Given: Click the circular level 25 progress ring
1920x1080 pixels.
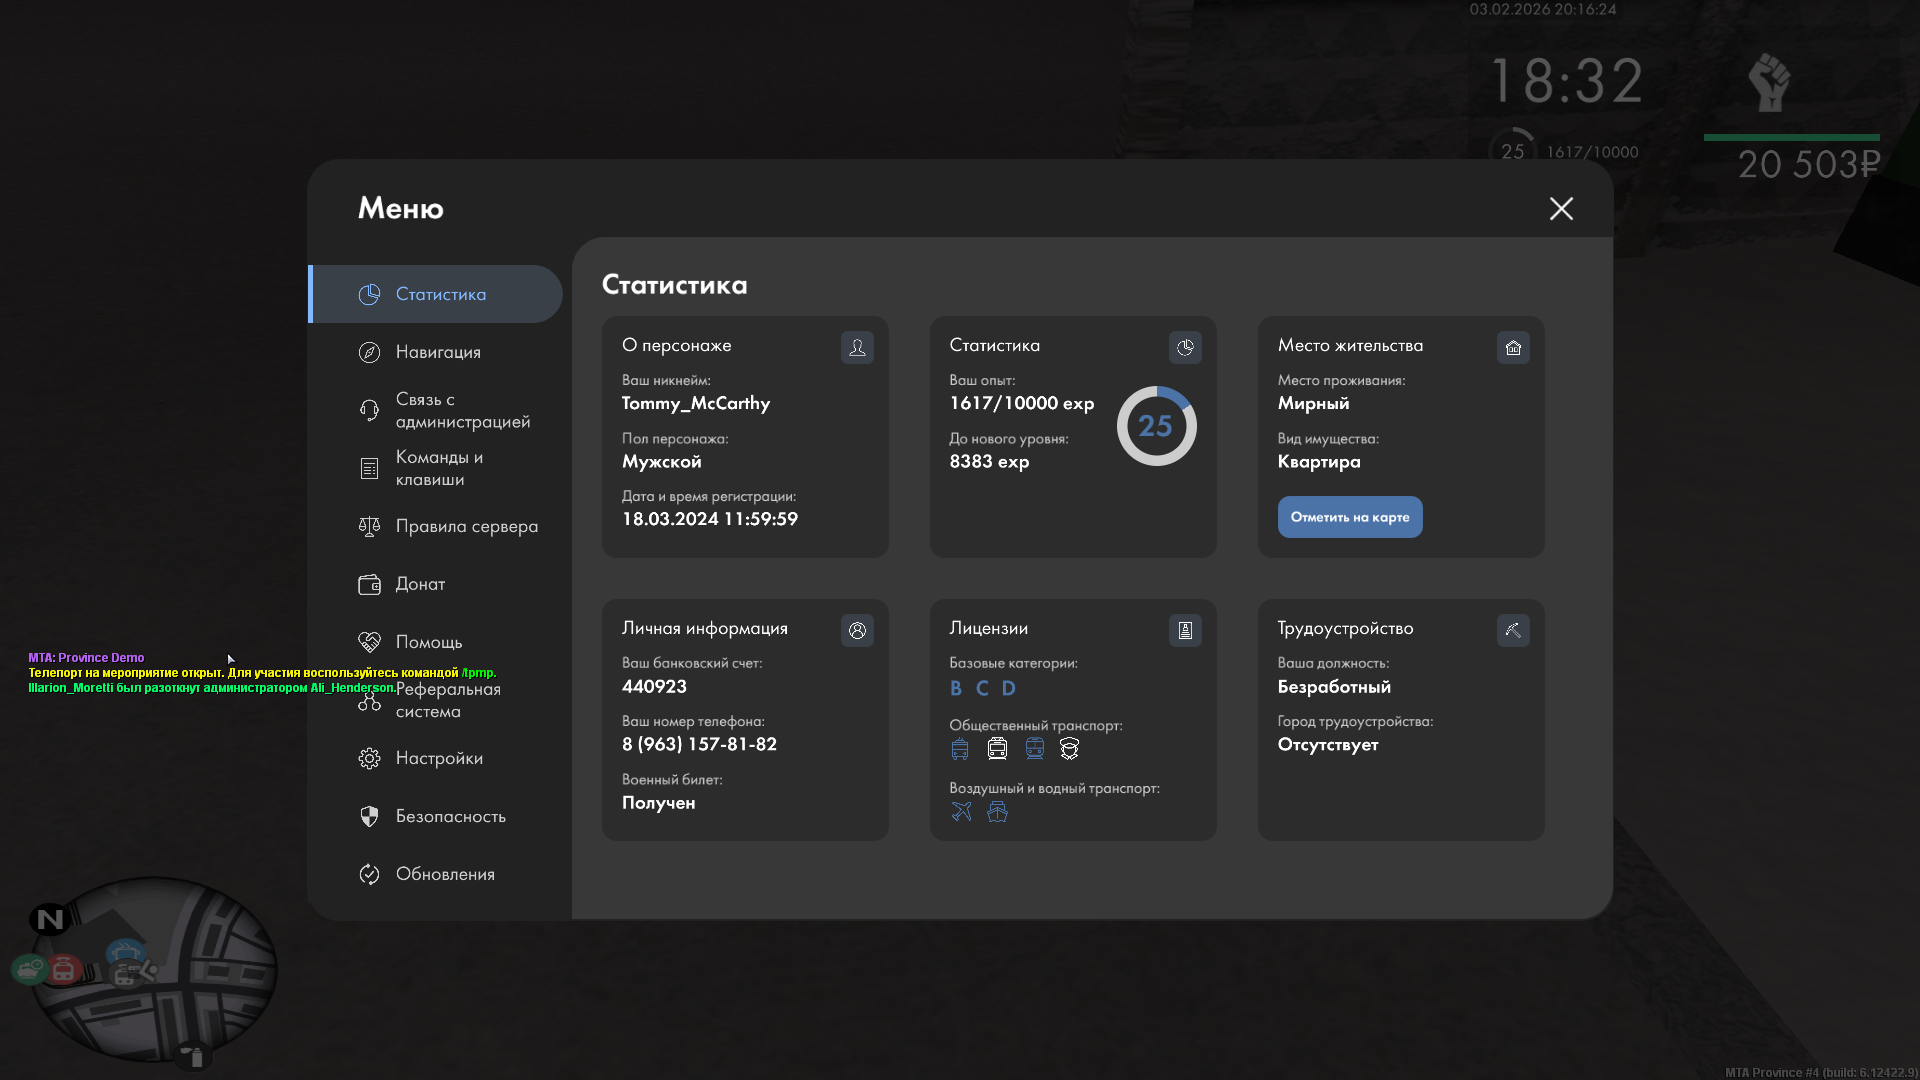Looking at the screenshot, I should (x=1156, y=426).
